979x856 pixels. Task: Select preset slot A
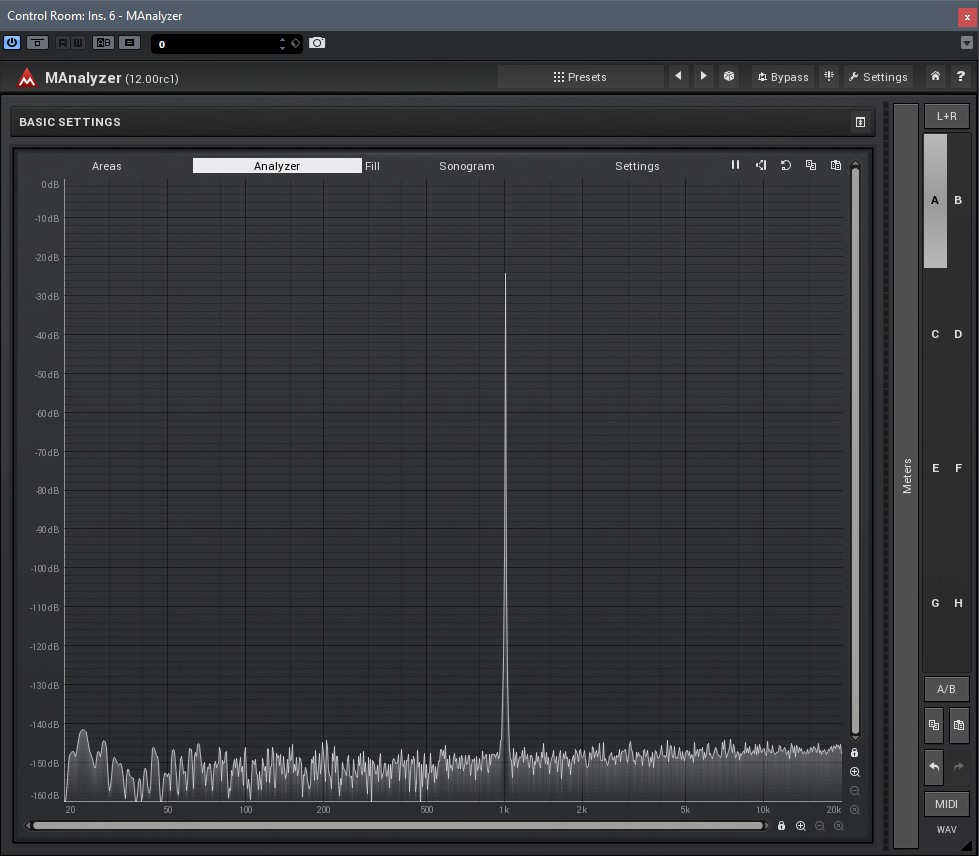click(x=935, y=200)
